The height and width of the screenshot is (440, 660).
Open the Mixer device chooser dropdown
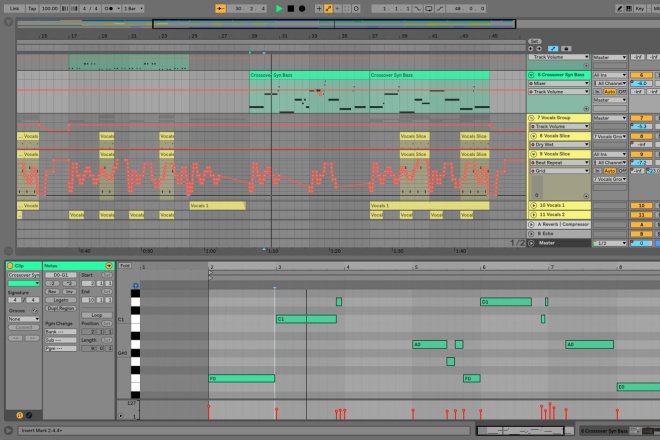559,83
